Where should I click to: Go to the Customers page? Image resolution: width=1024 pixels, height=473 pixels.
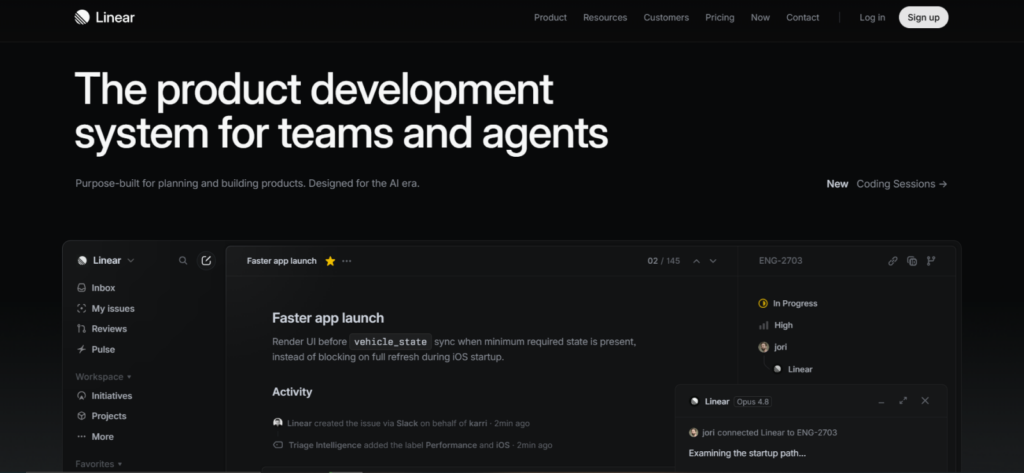665,18
